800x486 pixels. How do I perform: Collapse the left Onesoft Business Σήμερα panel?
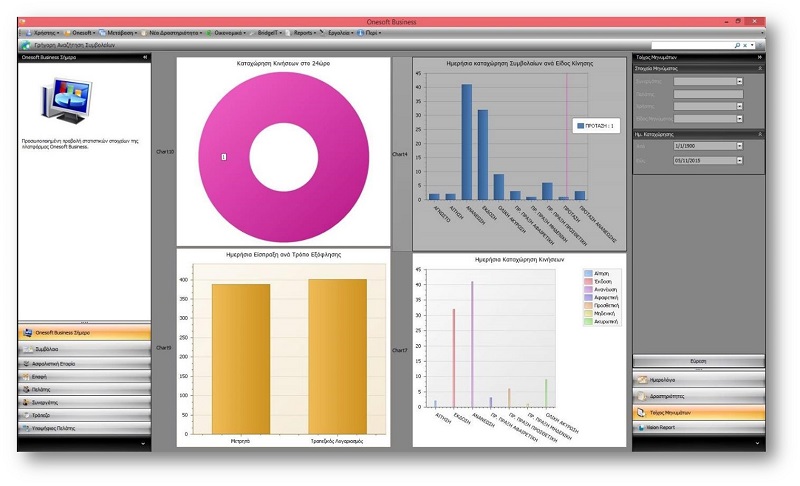[145, 58]
